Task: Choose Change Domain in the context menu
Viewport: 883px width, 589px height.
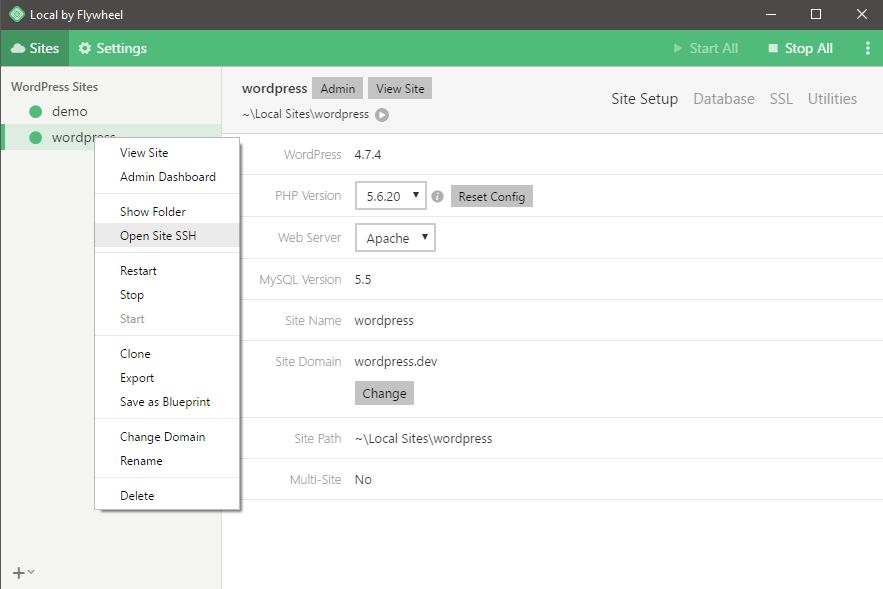Action: coord(167,437)
